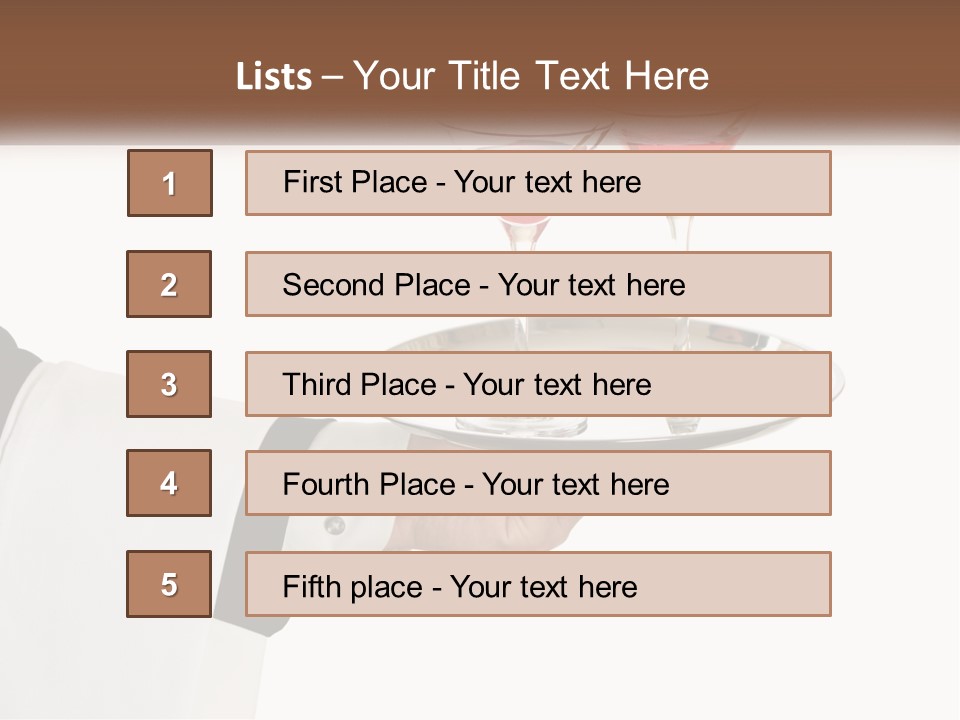Select the "First Place" text box

(x=538, y=183)
